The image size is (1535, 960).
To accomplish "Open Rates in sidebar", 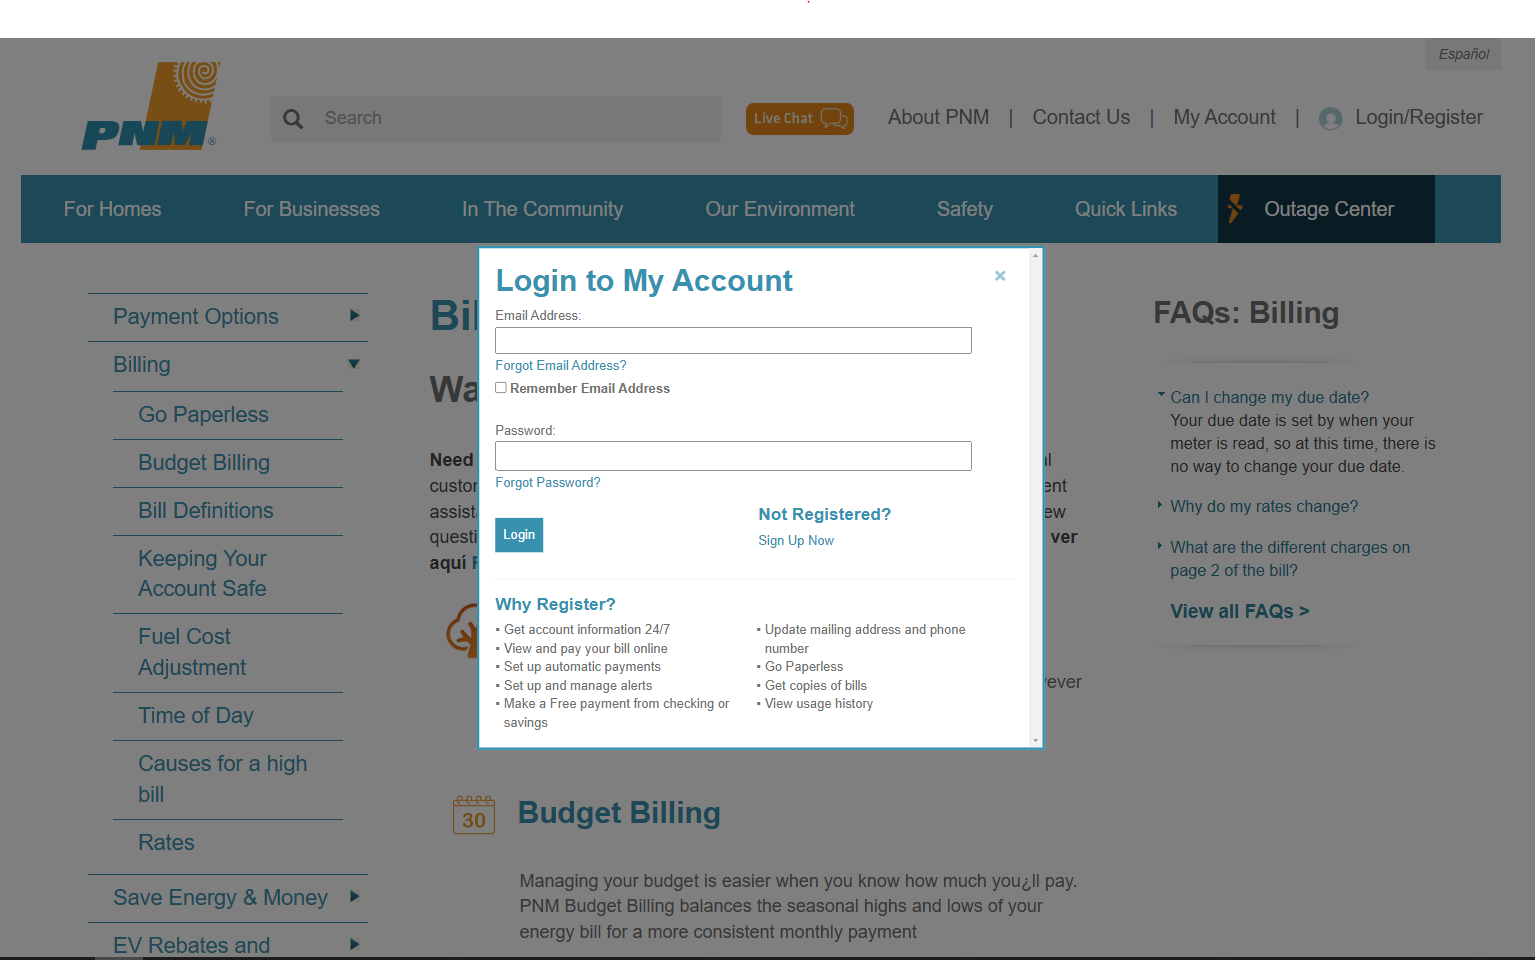I will (166, 842).
